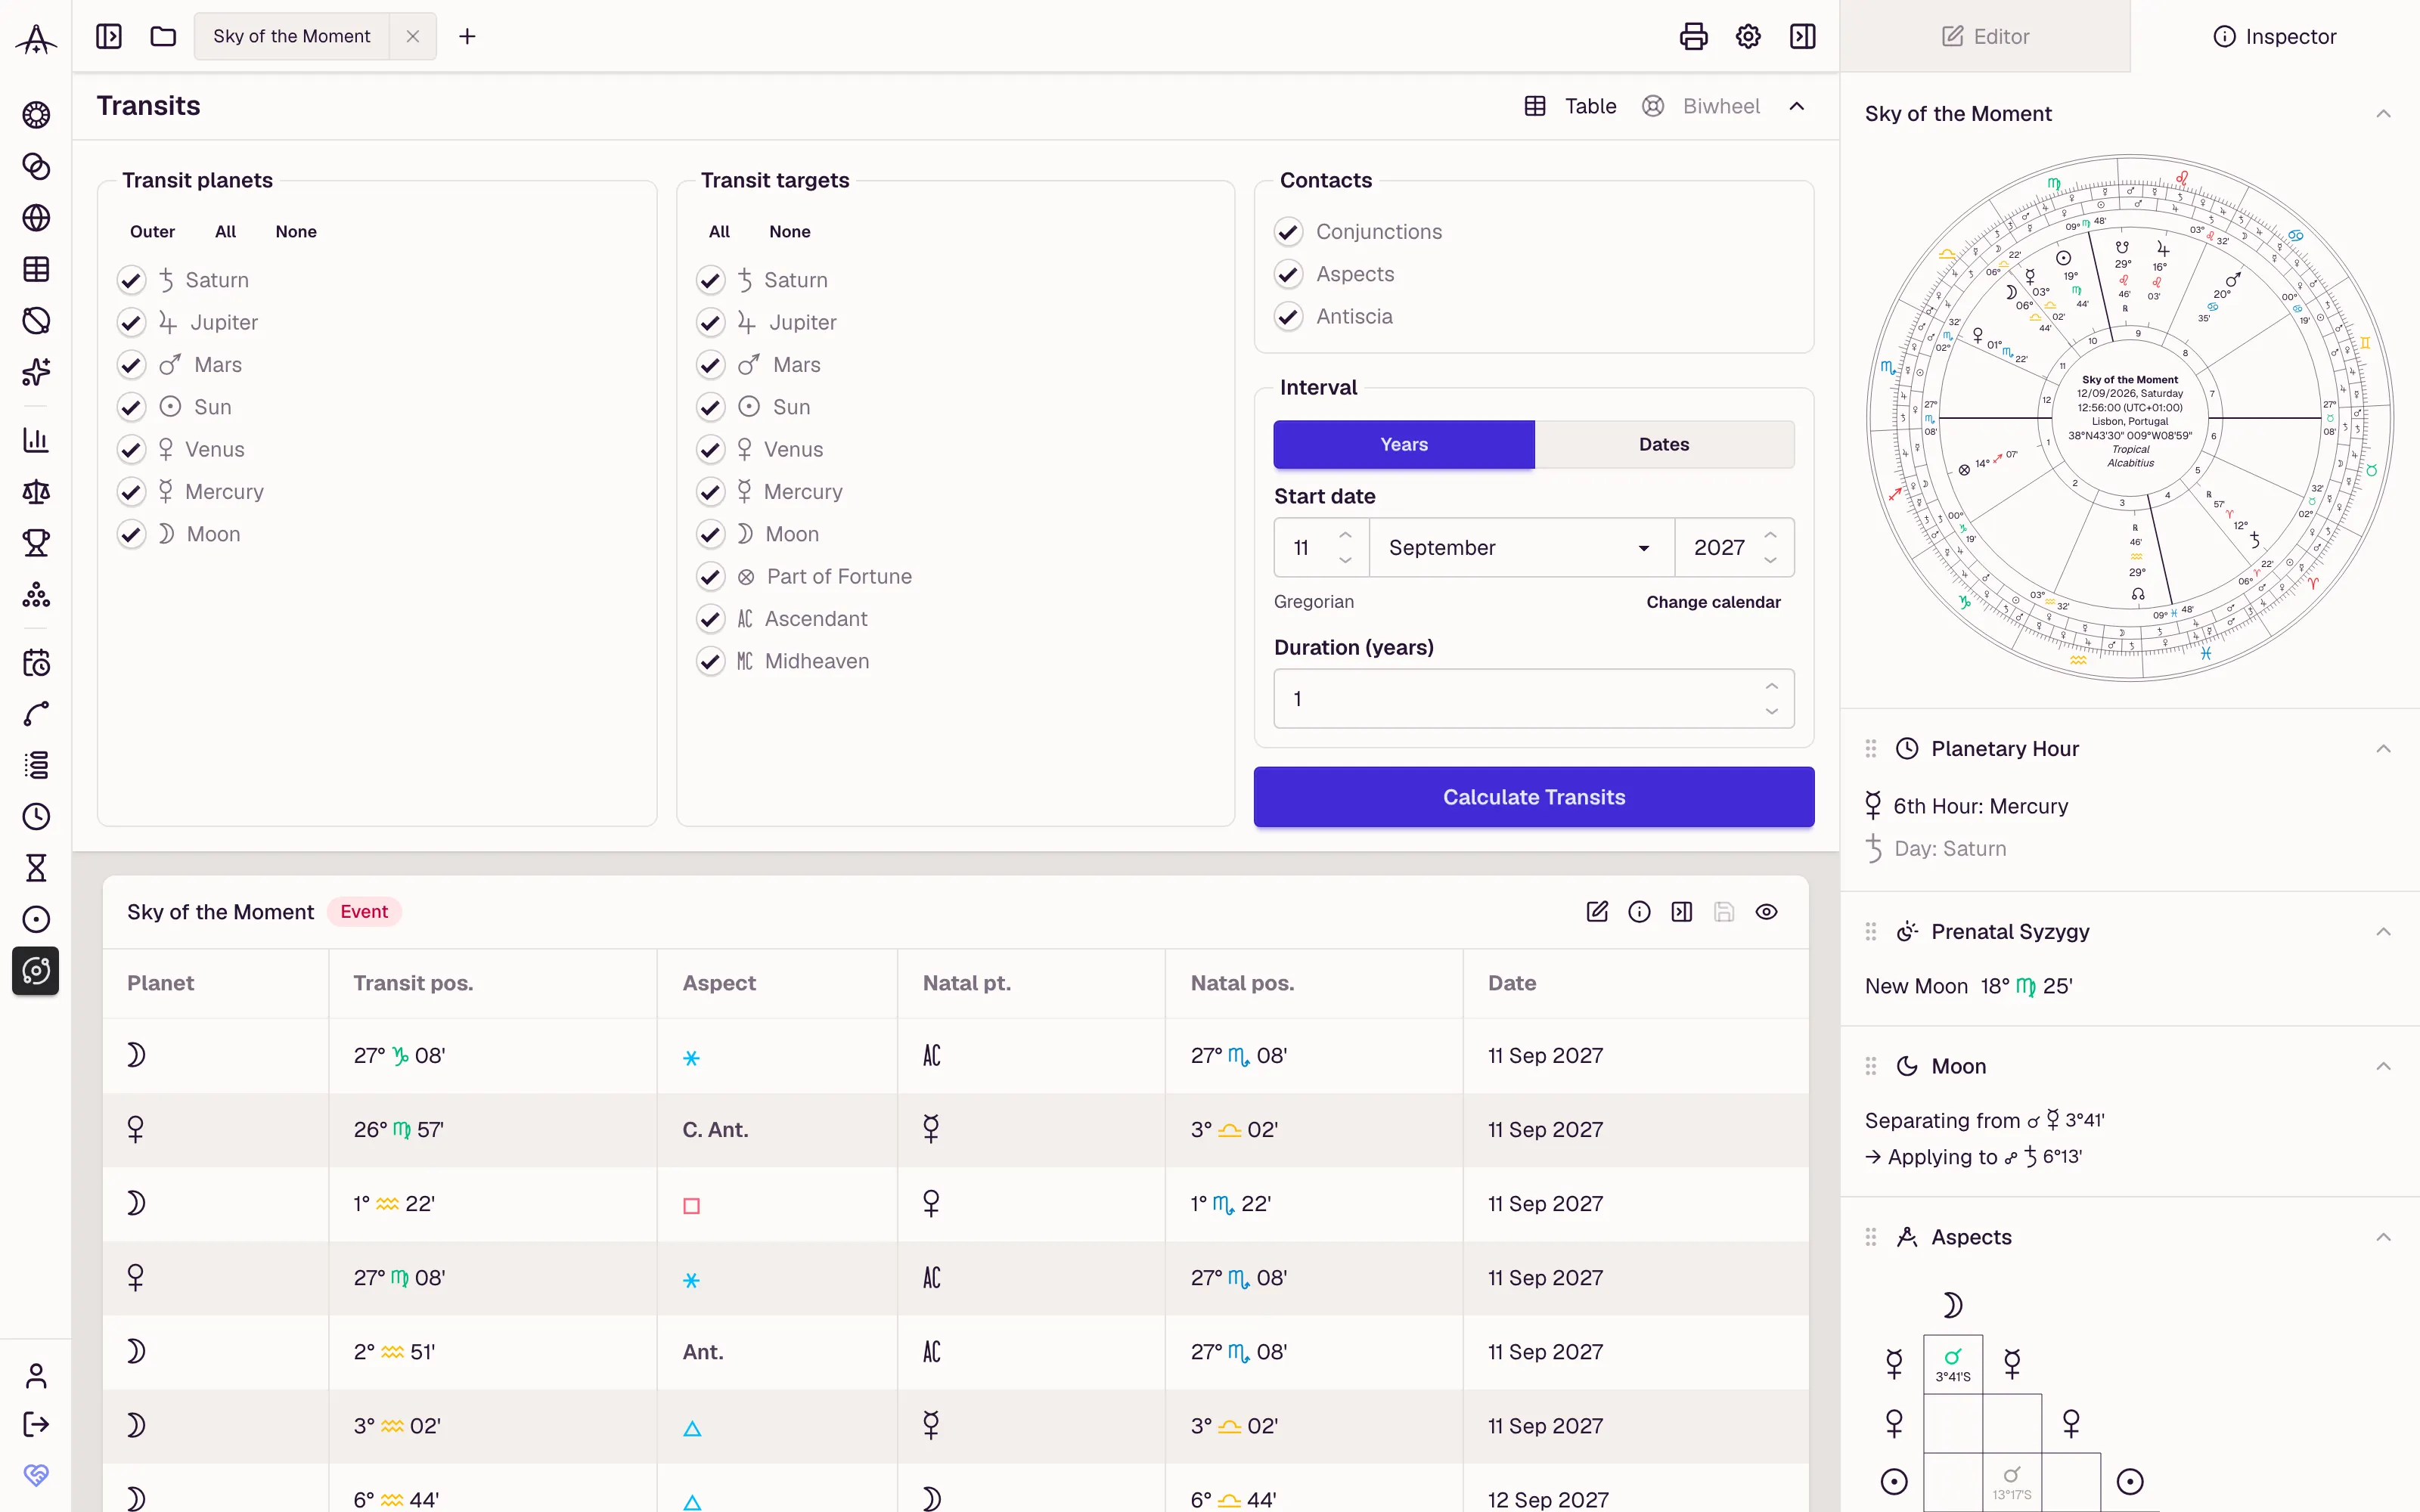Image resolution: width=2420 pixels, height=1512 pixels.
Task: Select the Dates interval tab
Action: [x=1664, y=445]
